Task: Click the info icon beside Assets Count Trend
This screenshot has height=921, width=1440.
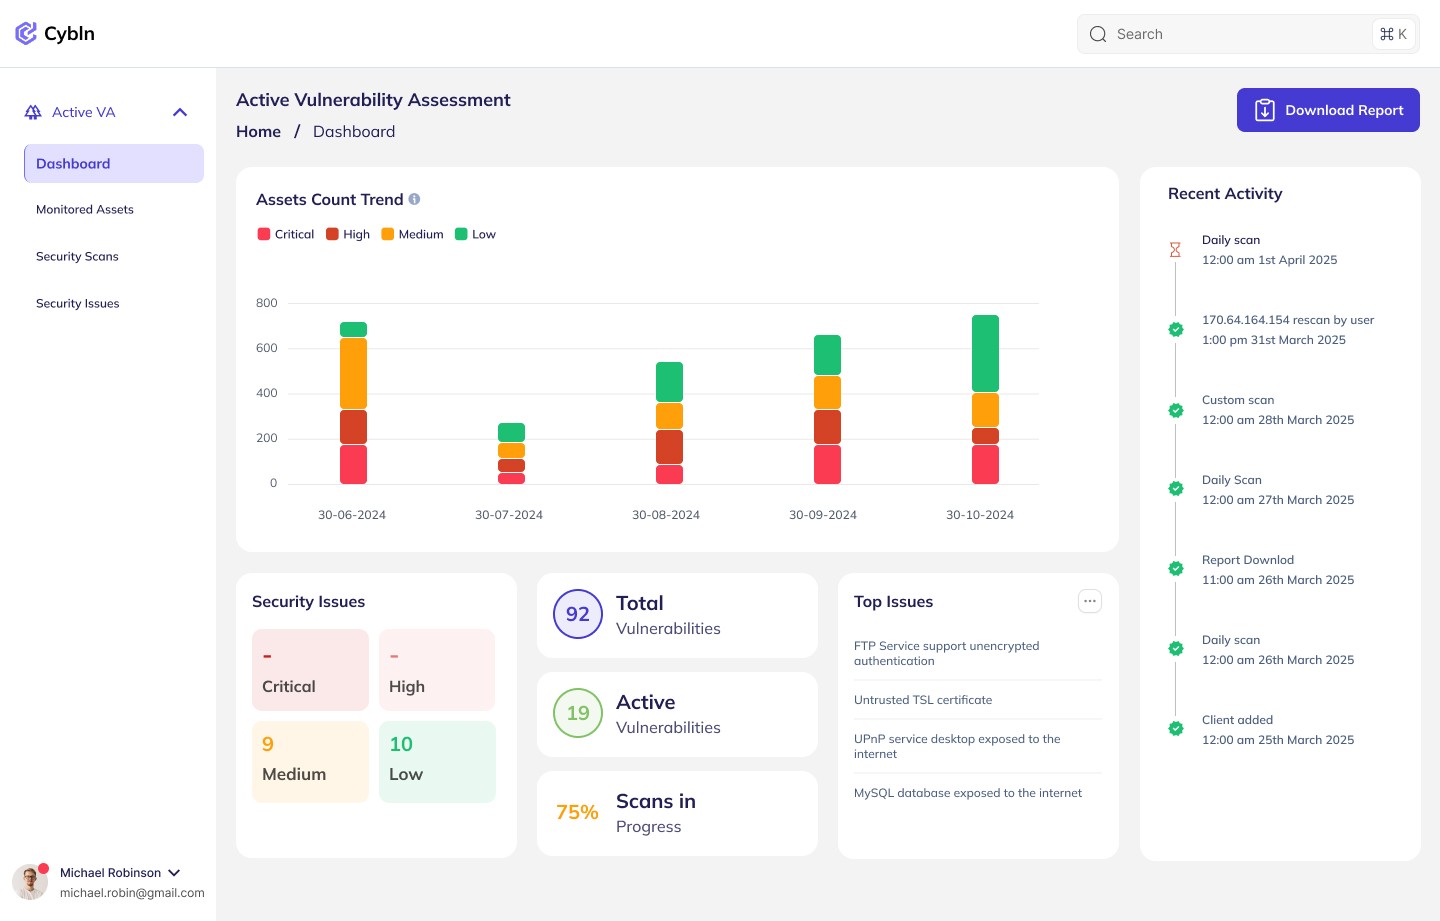Action: (x=414, y=199)
